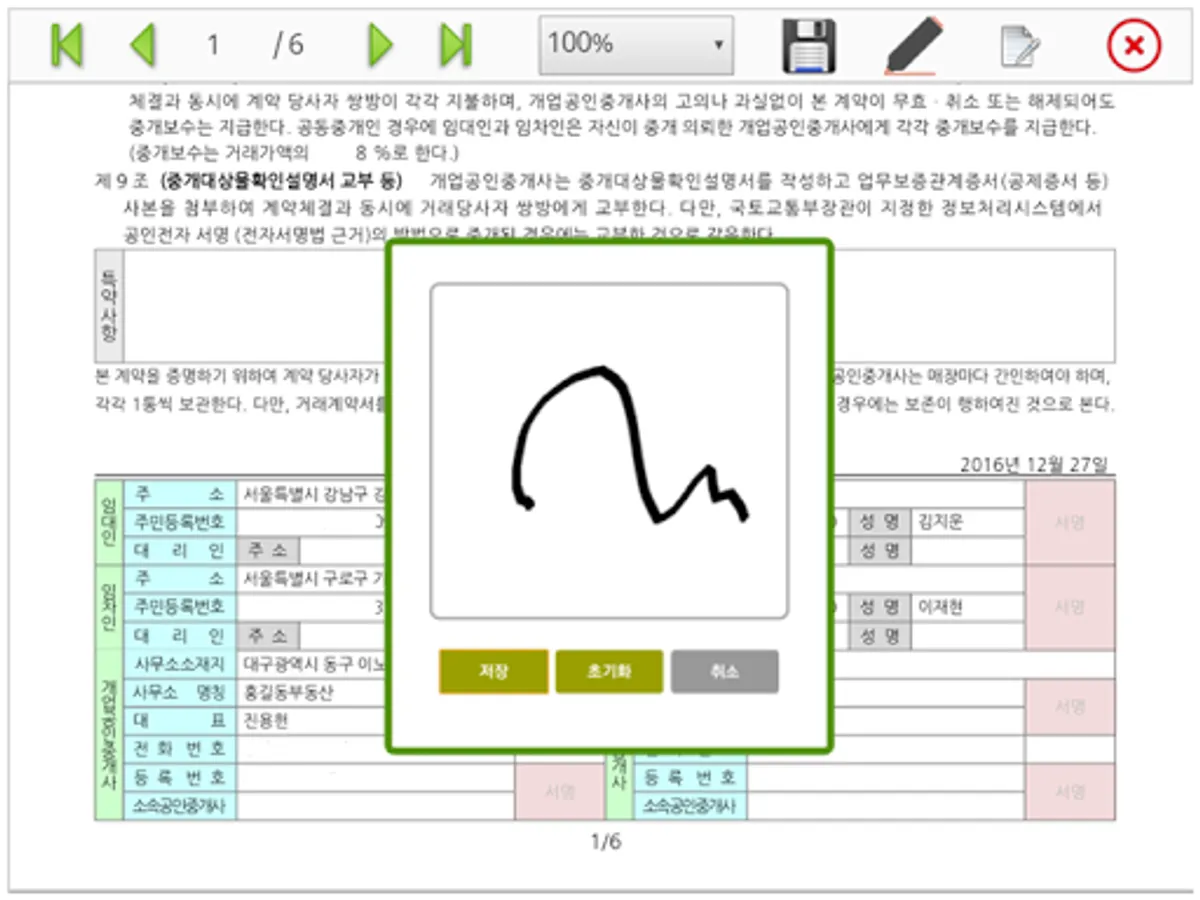Screen dimensions: 1200x900
Task: Click the 취소 cancel button
Action: point(725,672)
